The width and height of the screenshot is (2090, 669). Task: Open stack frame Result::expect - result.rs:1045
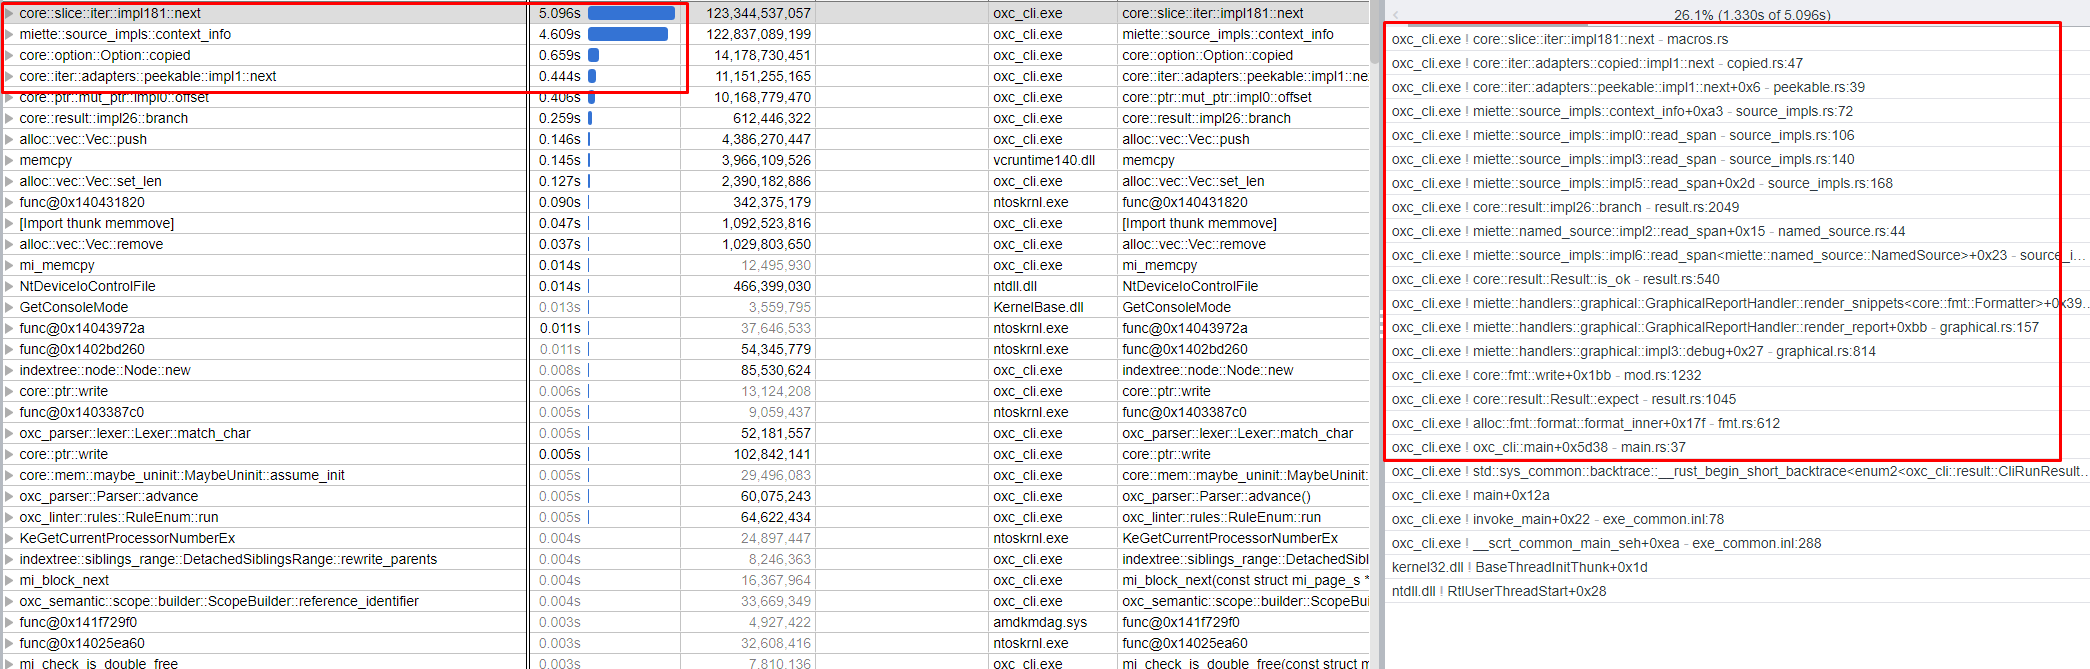point(1563,399)
